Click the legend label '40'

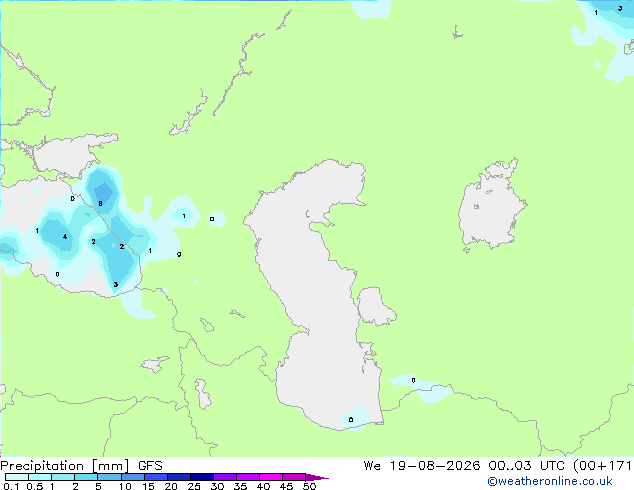coord(263,486)
